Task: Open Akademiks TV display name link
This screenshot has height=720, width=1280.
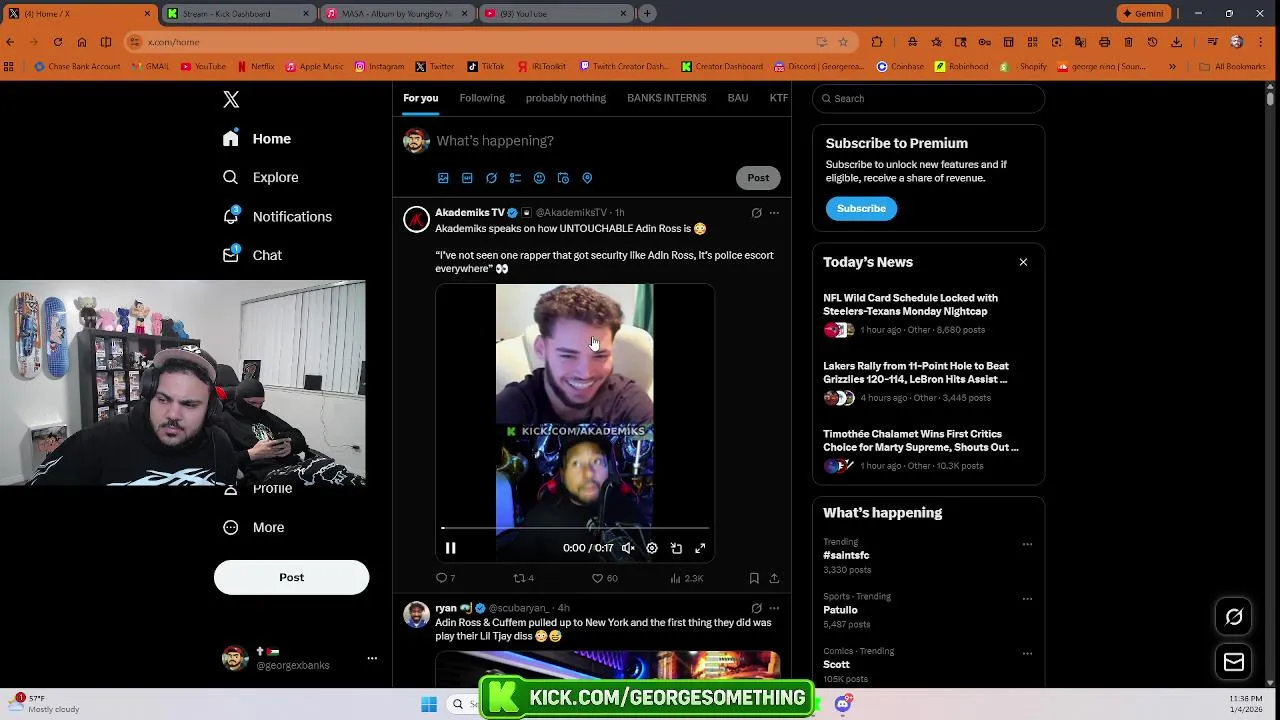Action: (x=470, y=212)
